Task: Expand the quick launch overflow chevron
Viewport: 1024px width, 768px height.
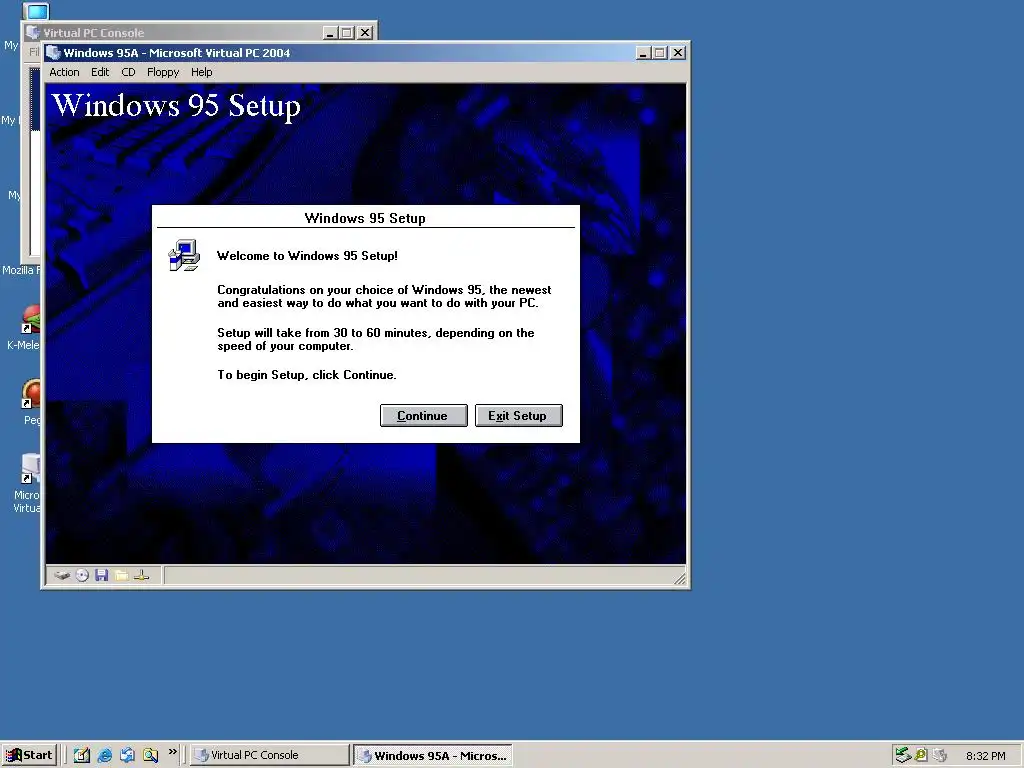Action: click(x=172, y=752)
